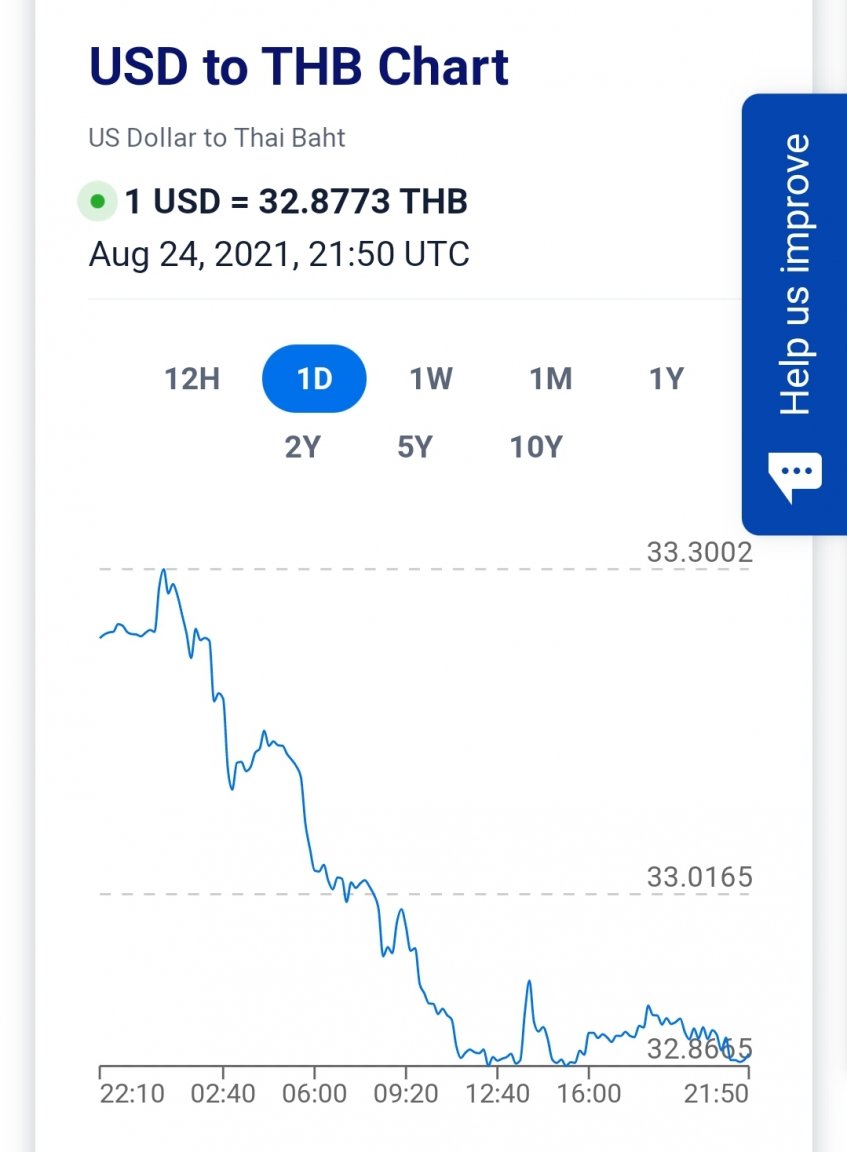Image resolution: width=847 pixels, height=1152 pixels.
Task: Click the 06:00 time axis marker
Action: point(314,1093)
